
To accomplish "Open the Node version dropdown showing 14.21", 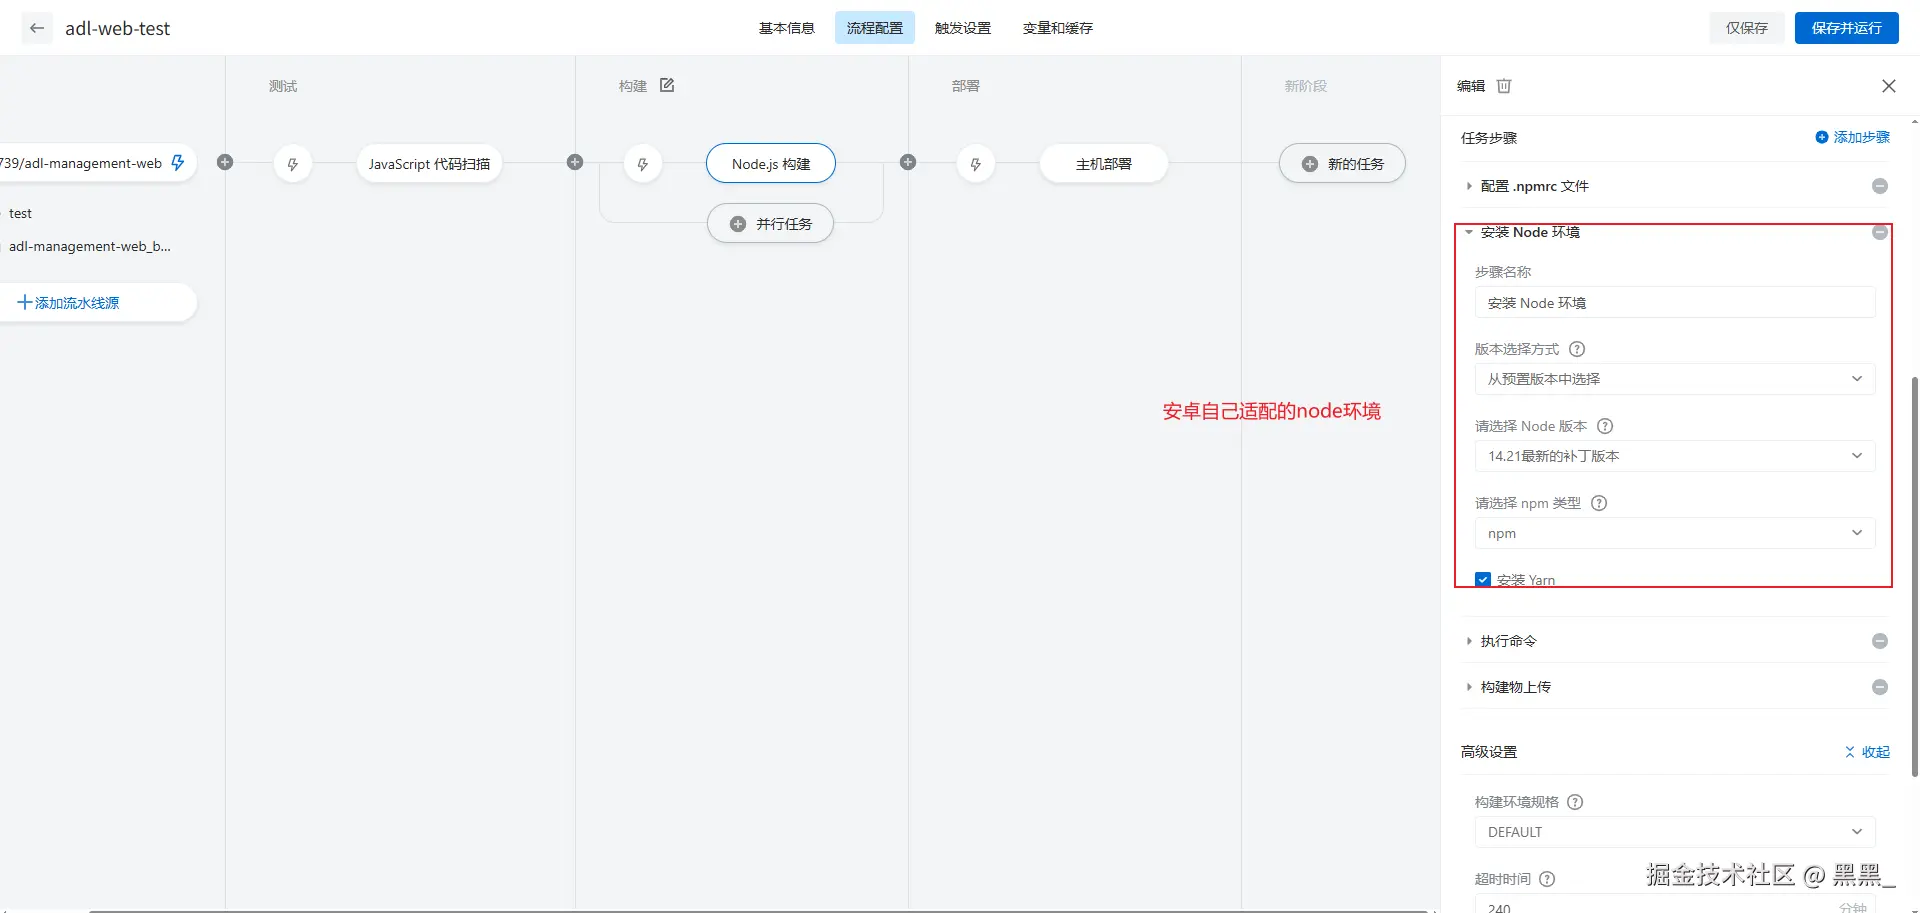I will [x=1675, y=456].
